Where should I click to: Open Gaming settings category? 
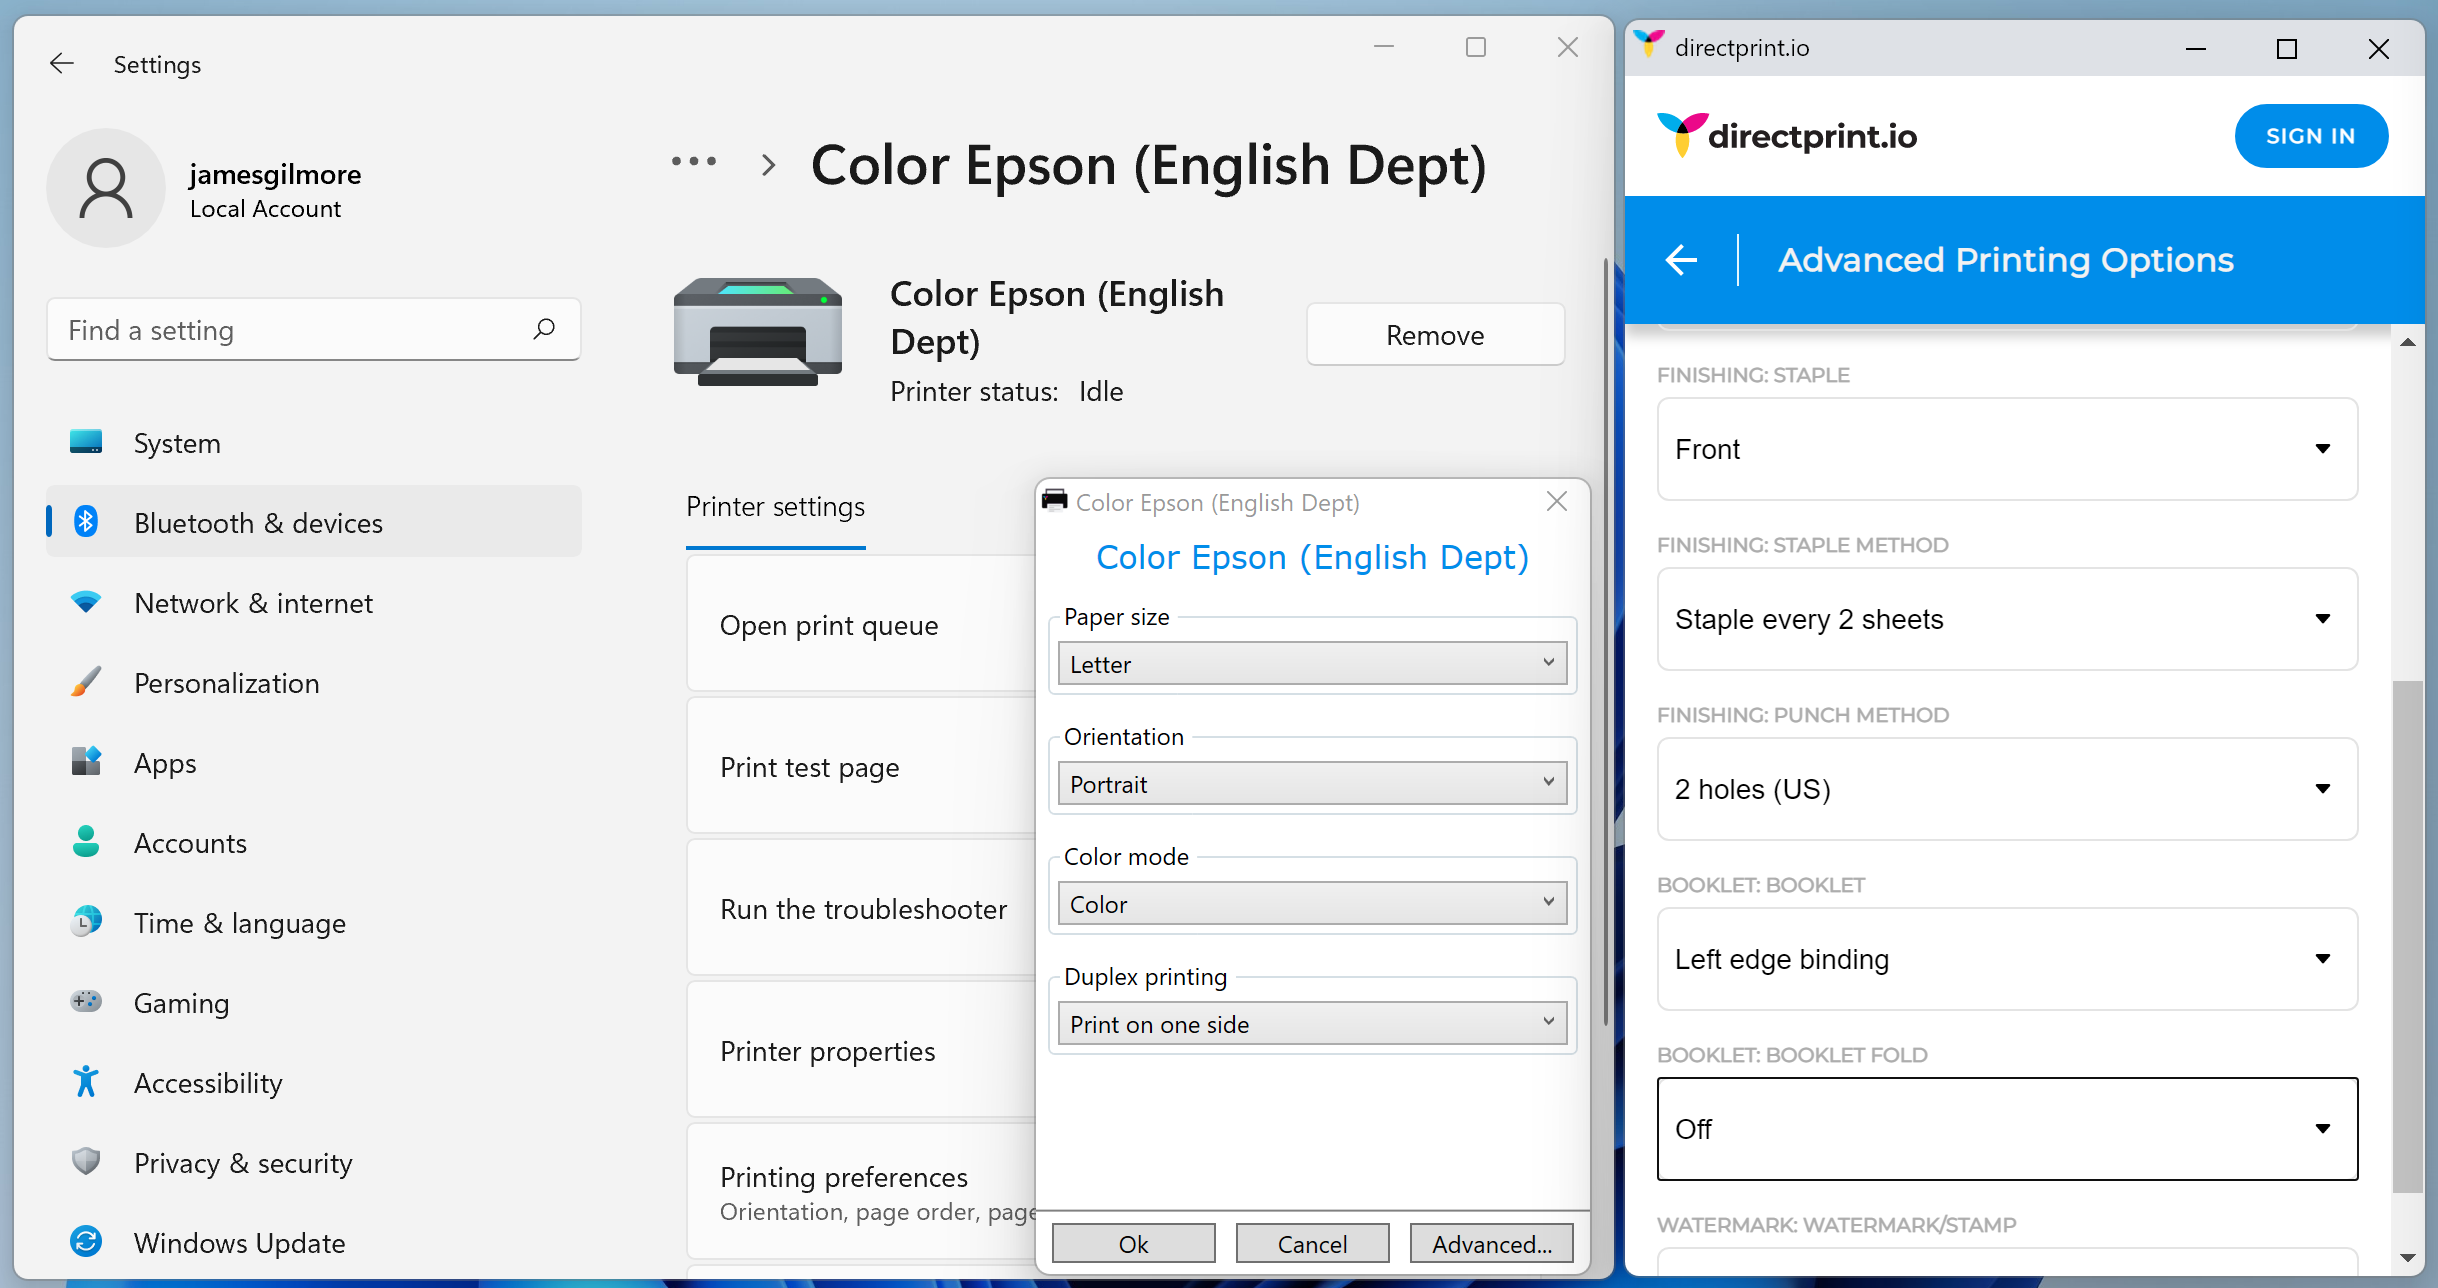pyautogui.click(x=314, y=1002)
